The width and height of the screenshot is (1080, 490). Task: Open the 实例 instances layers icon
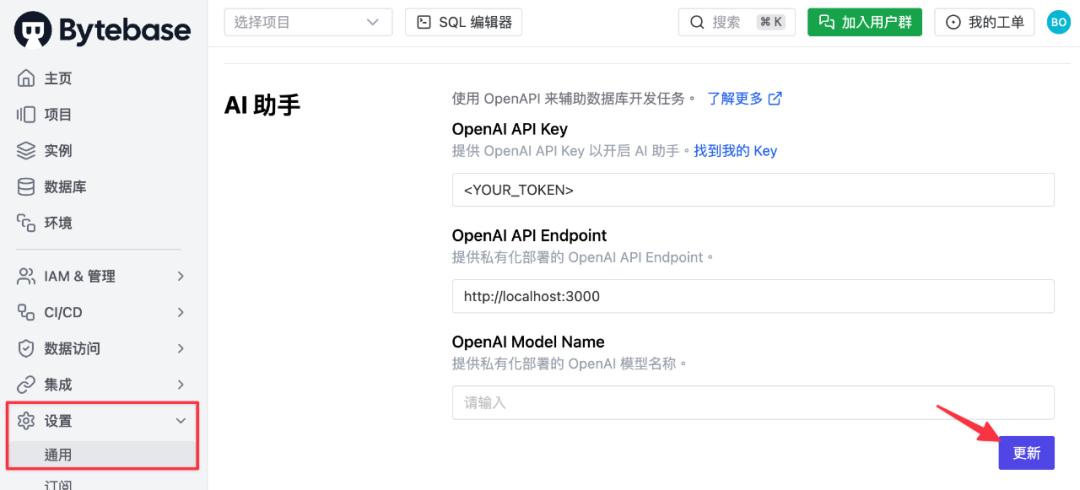(x=25, y=151)
